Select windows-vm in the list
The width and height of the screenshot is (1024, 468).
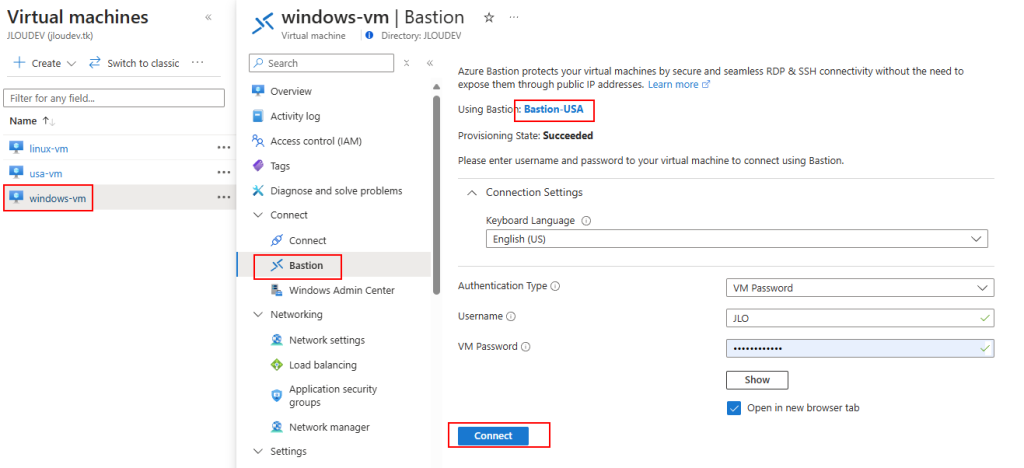coord(57,198)
